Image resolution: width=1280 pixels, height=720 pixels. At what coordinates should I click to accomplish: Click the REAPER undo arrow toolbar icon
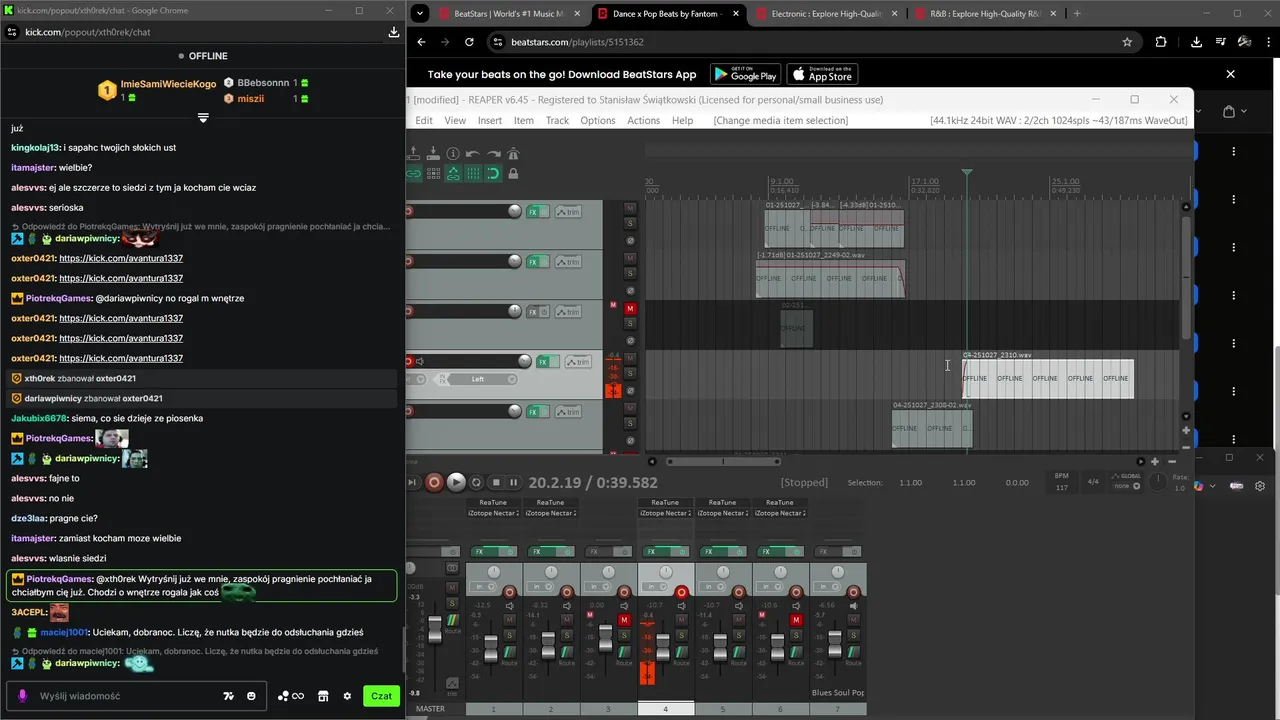click(x=473, y=153)
